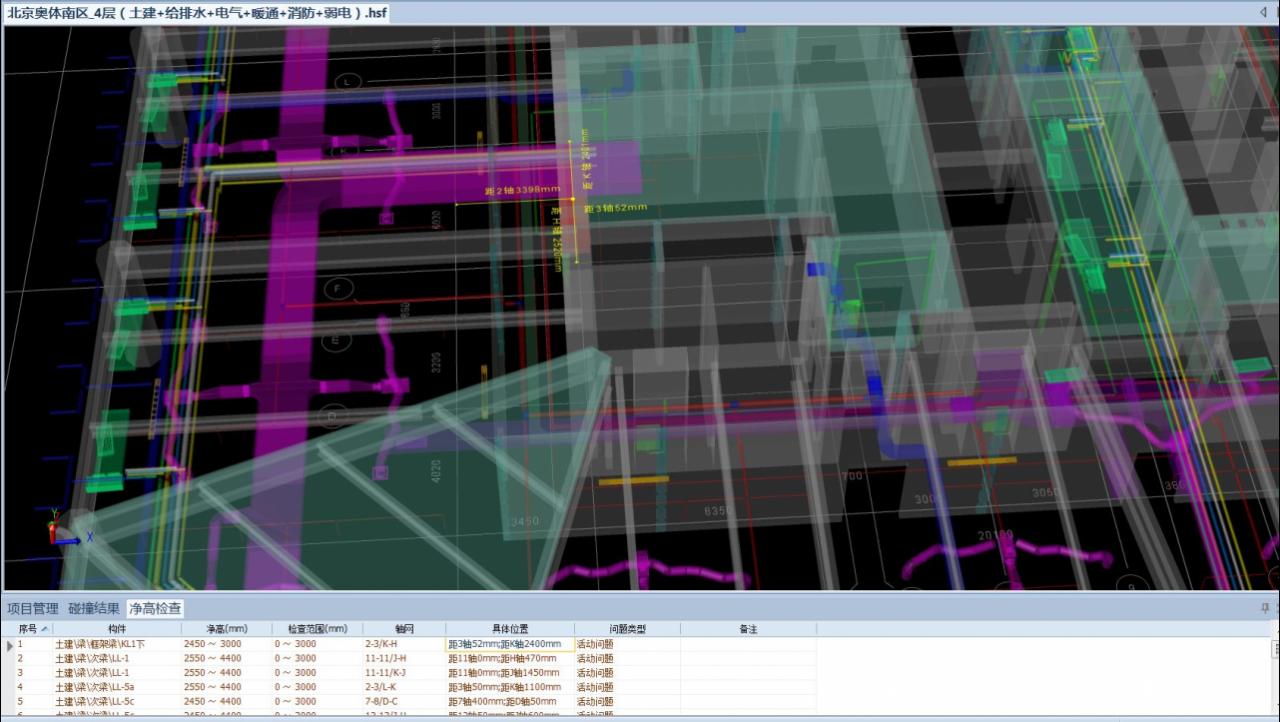Click the 问题类型 column header
The image size is (1280, 722).
[x=627, y=629]
